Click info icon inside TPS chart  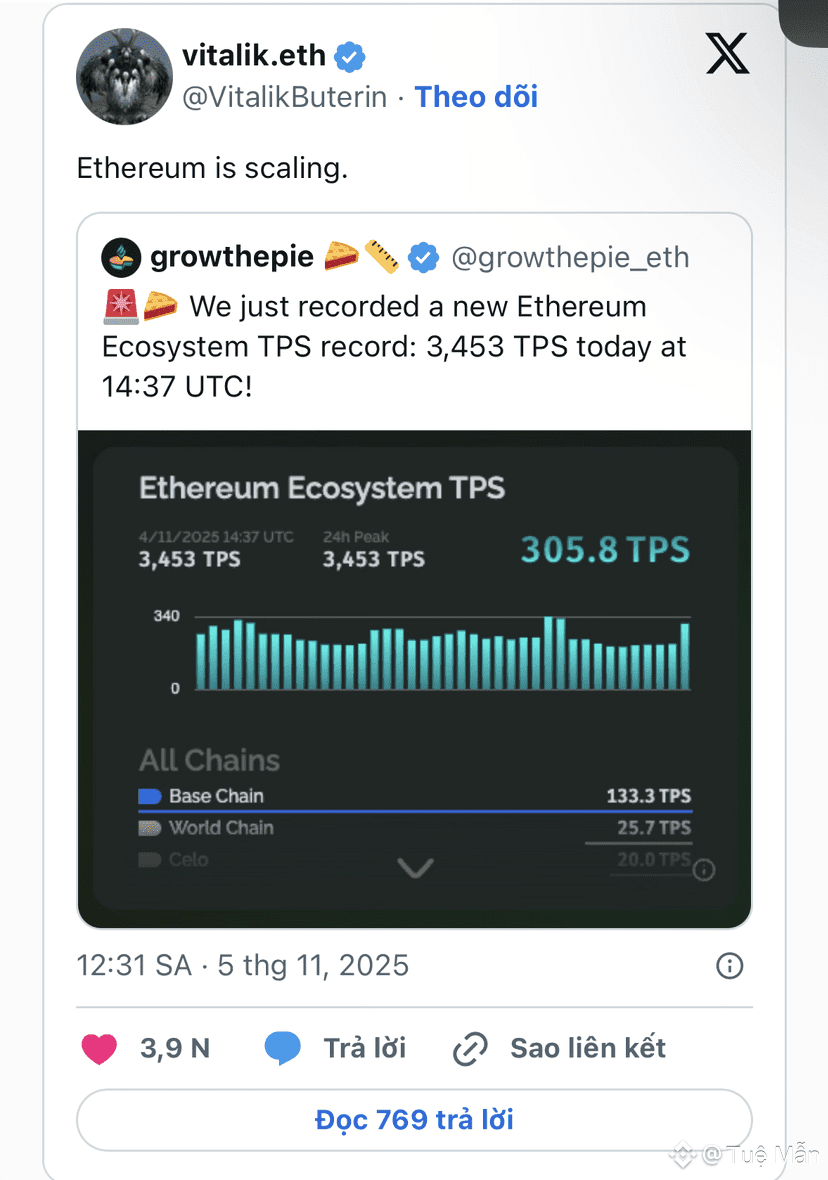pos(704,870)
